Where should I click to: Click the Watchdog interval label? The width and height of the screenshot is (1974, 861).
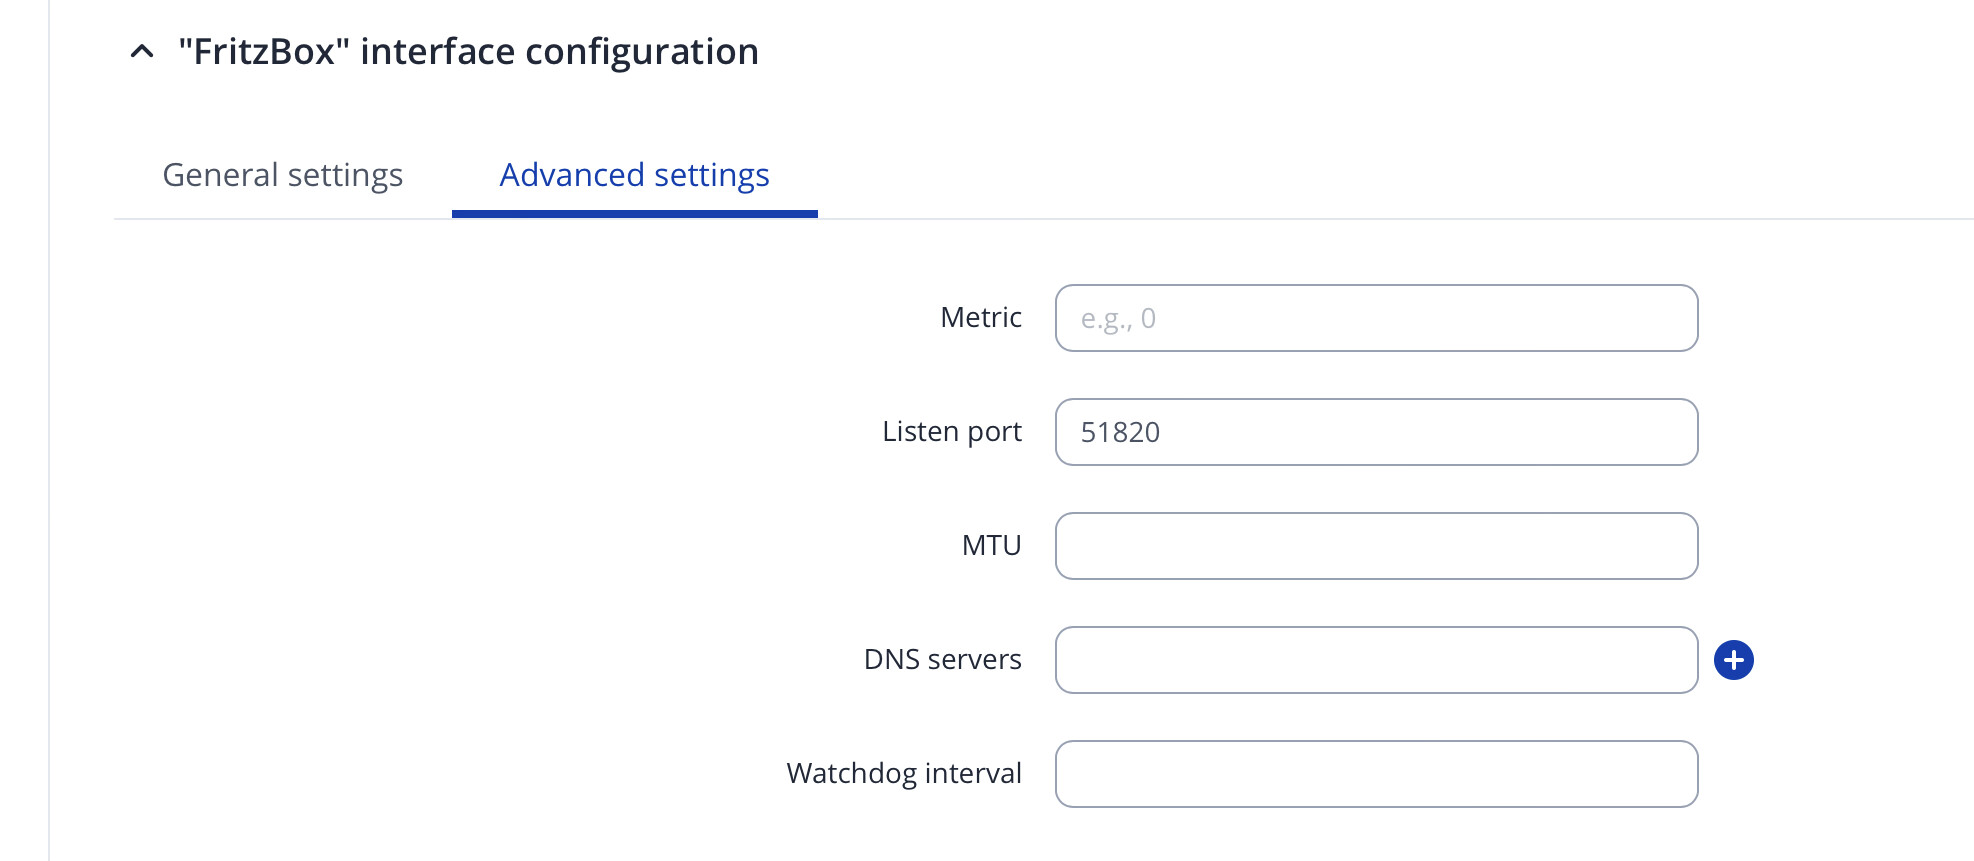pyautogui.click(x=903, y=774)
